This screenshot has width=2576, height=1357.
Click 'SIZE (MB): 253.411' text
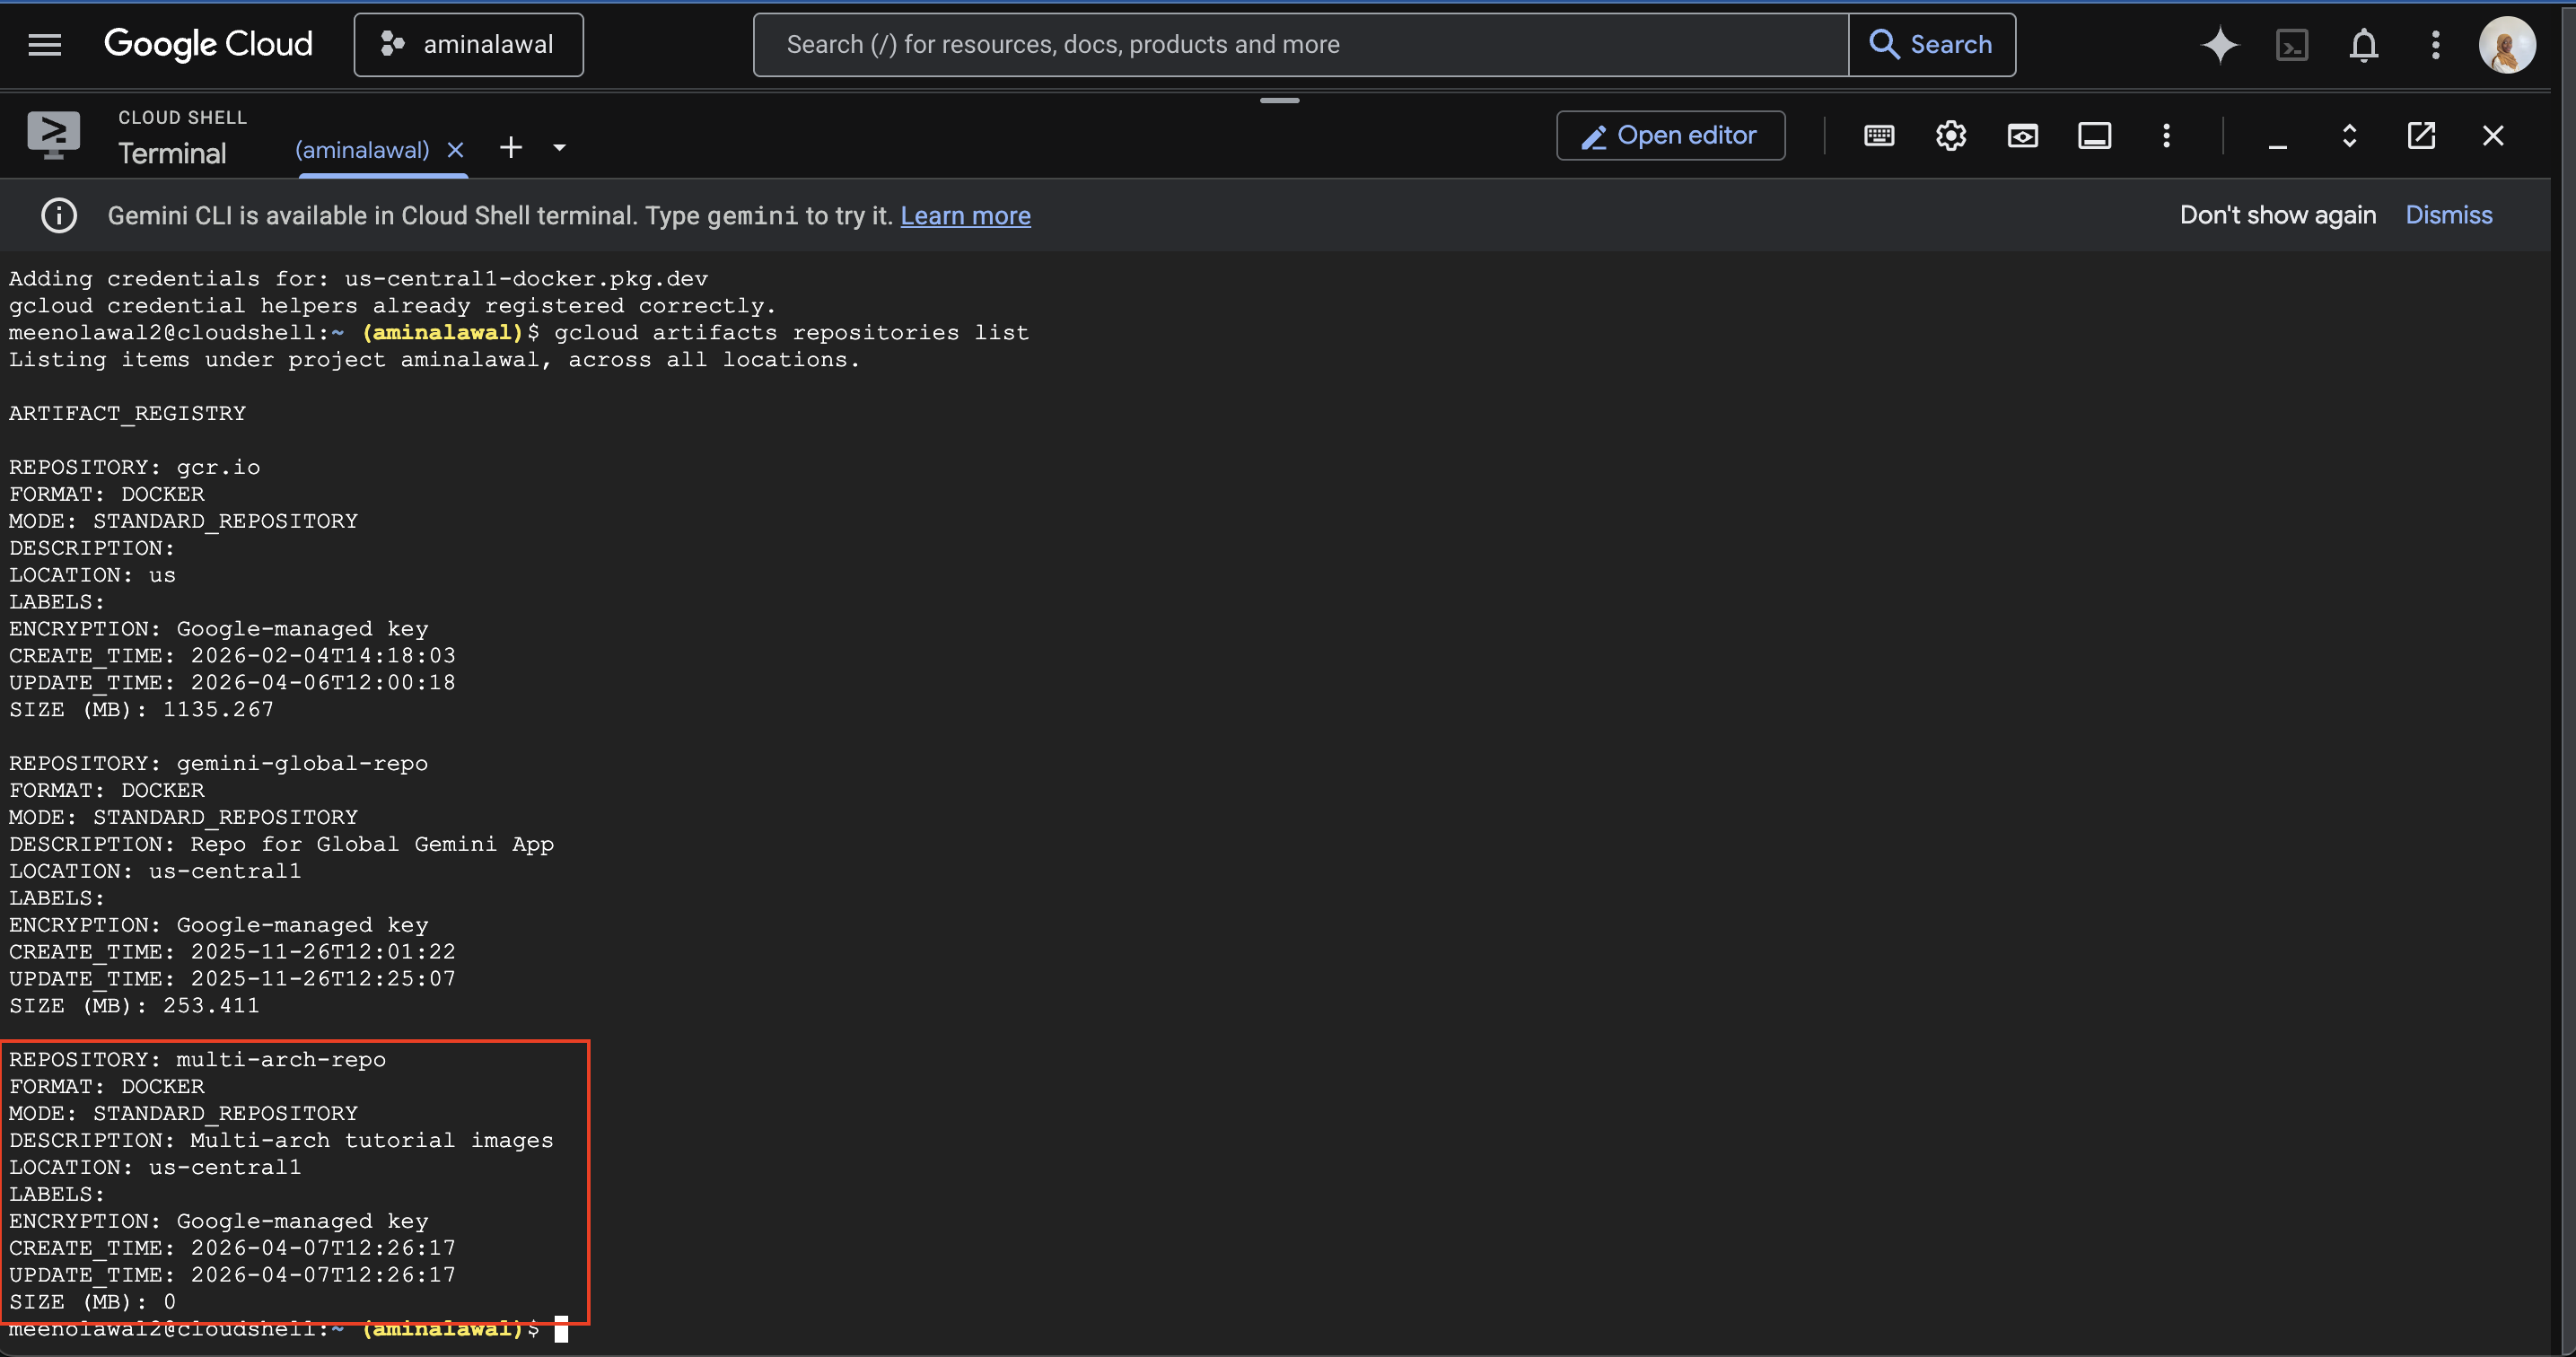coord(134,1005)
